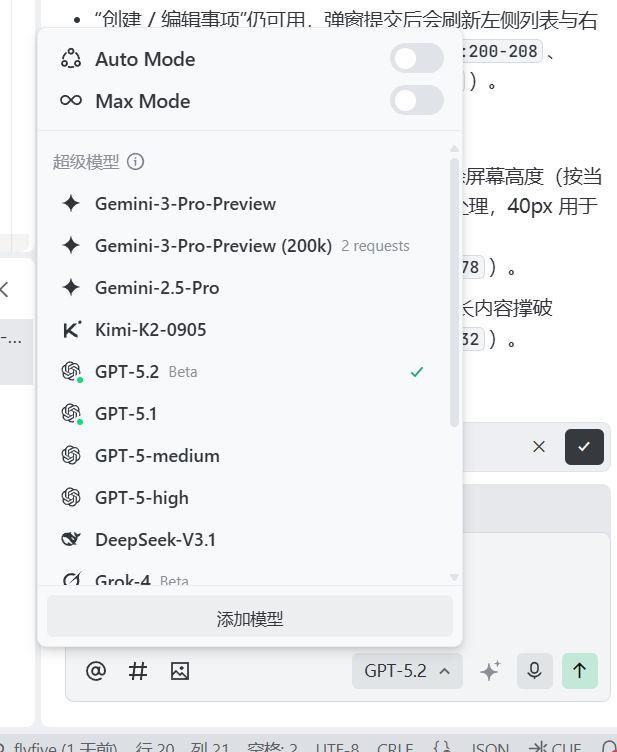The image size is (617, 752).
Task: Click the image attachment icon
Action: tap(180, 671)
